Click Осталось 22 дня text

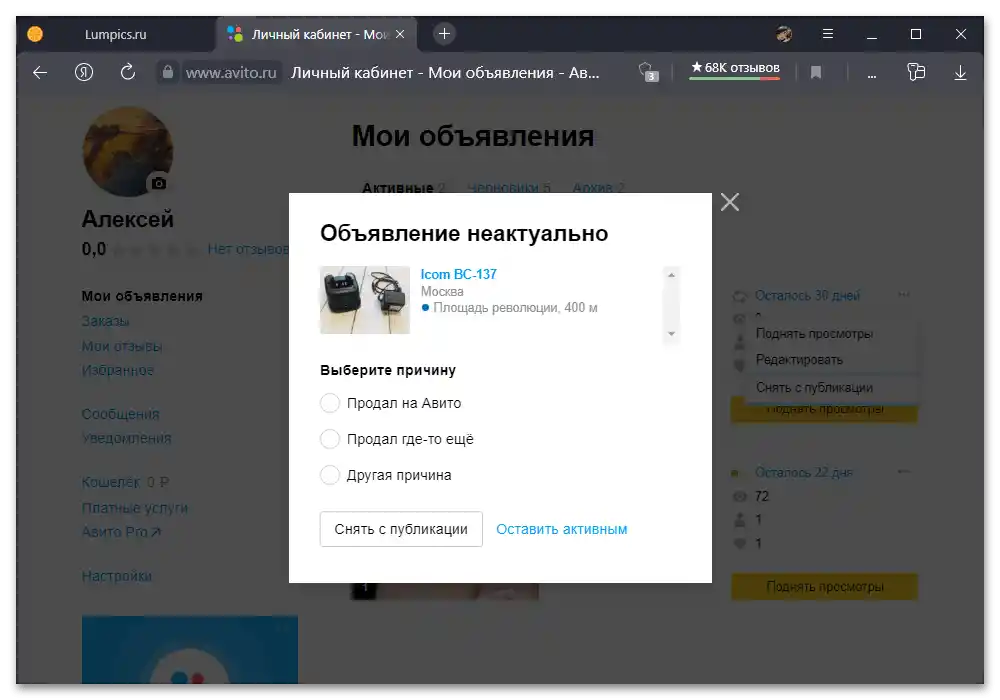[x=804, y=473]
